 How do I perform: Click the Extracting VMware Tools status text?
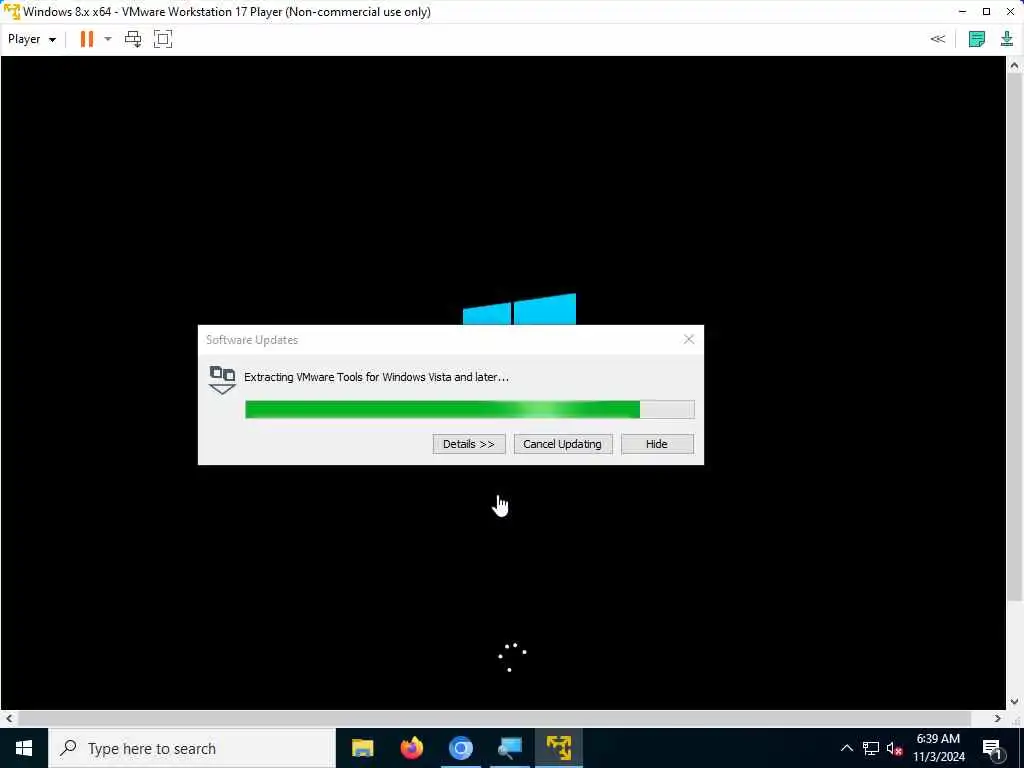(x=376, y=377)
